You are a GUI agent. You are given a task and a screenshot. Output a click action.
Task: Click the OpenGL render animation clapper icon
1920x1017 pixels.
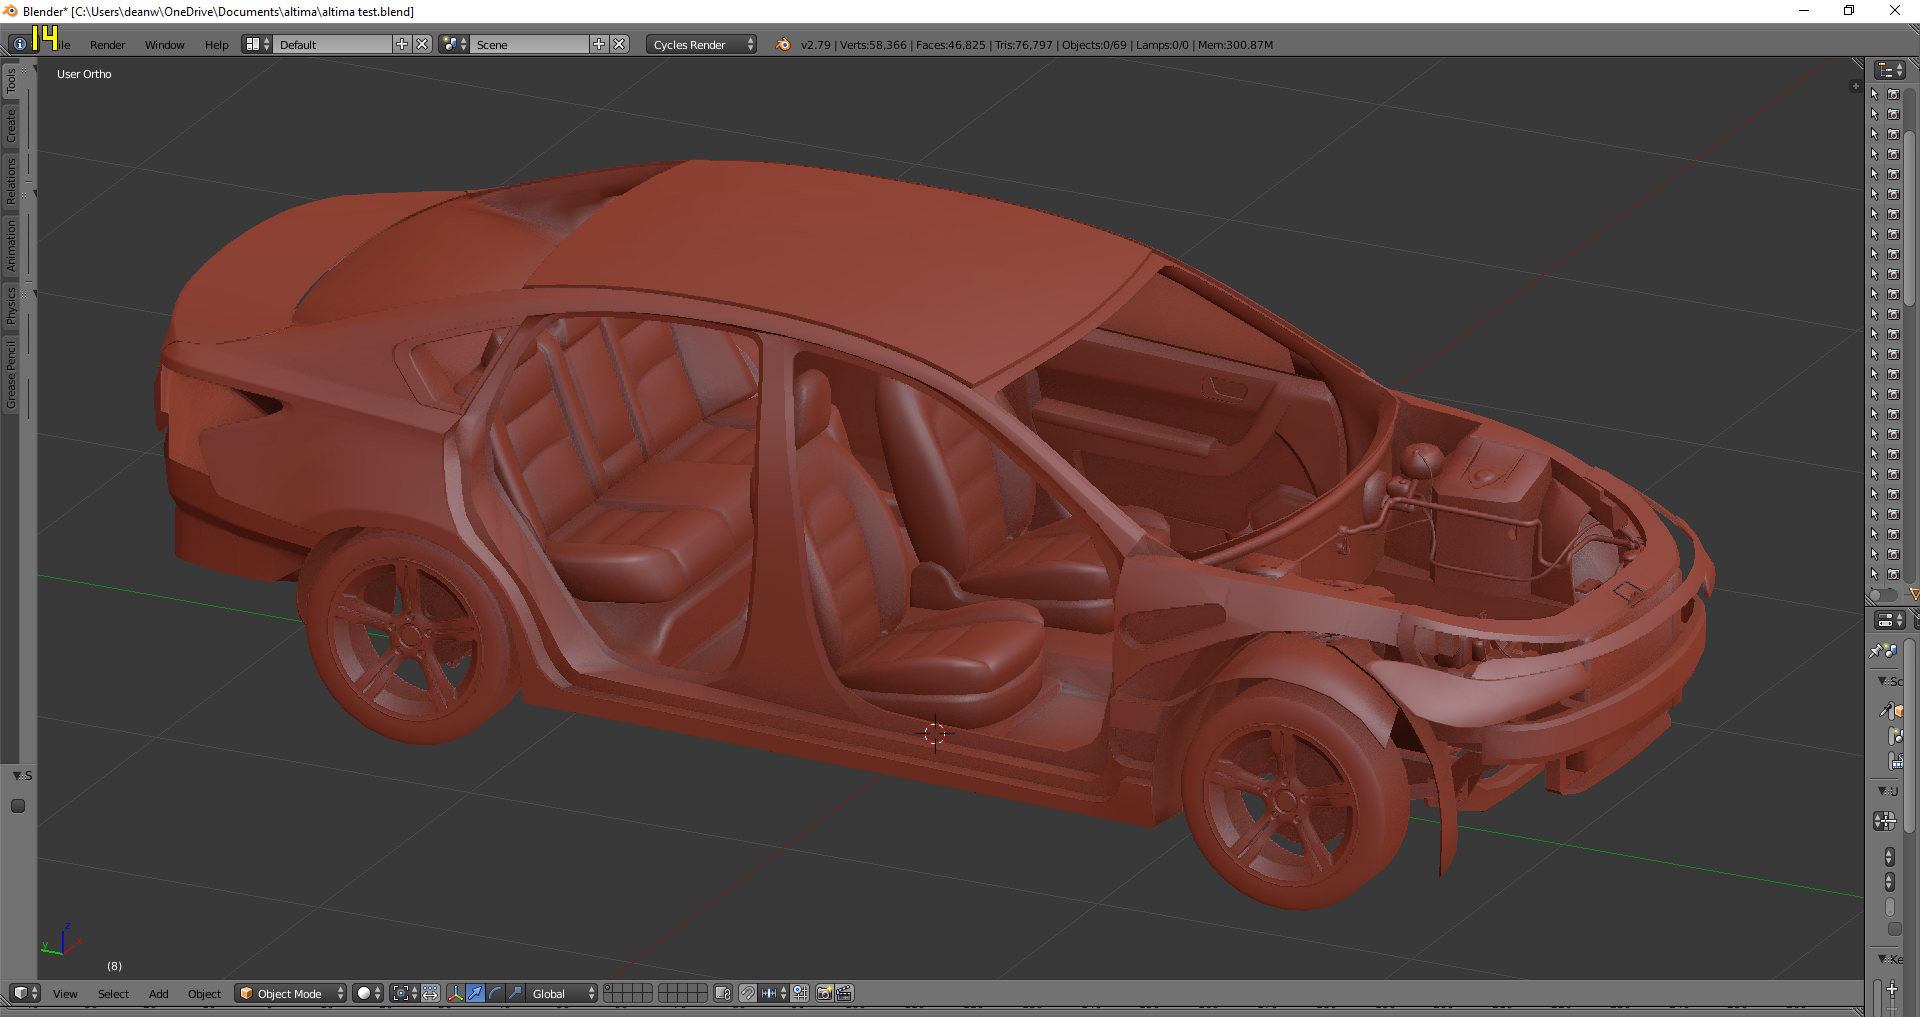click(x=845, y=993)
